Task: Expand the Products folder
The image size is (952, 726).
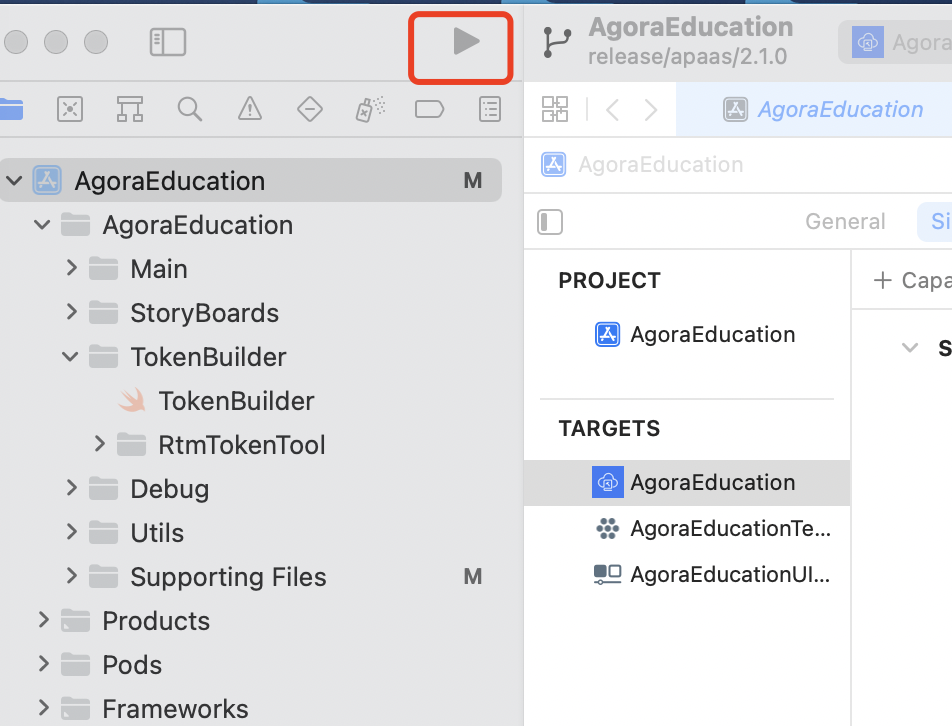Action: [43, 620]
